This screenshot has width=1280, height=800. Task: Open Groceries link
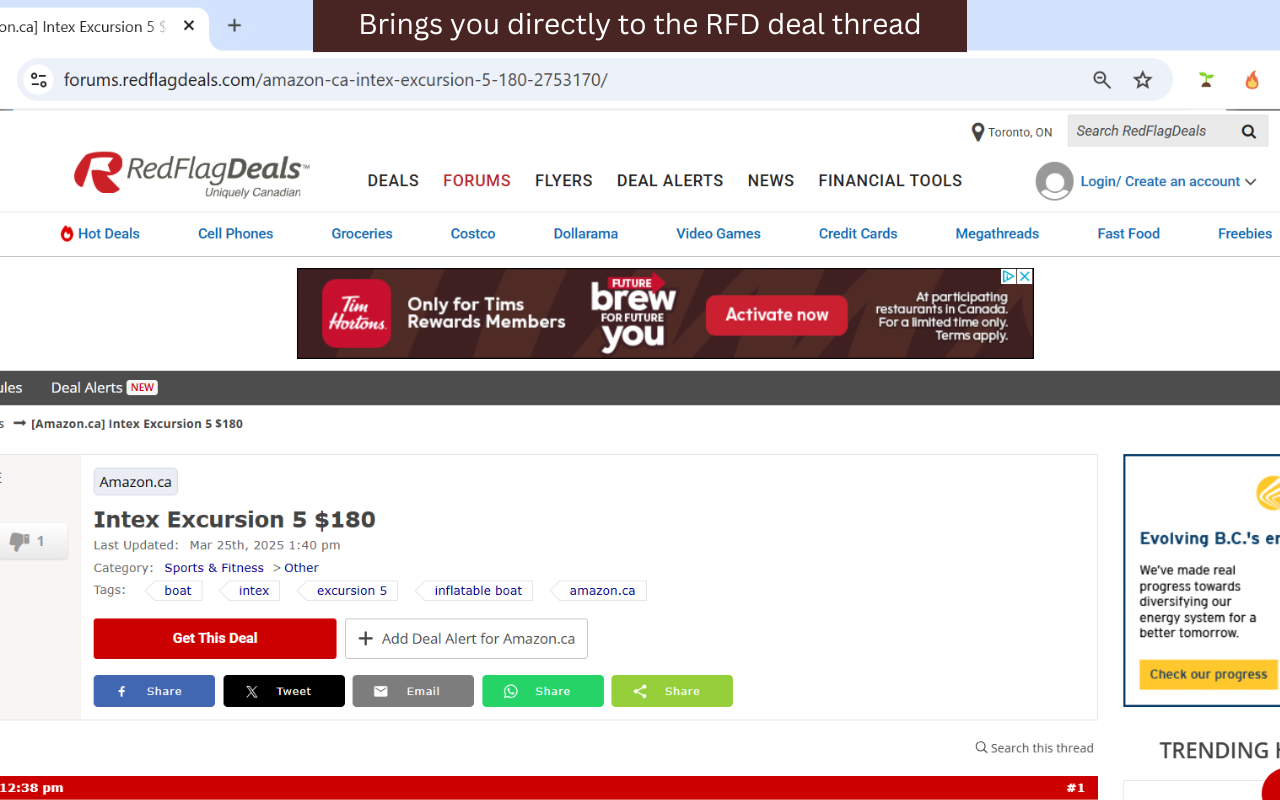coord(362,234)
